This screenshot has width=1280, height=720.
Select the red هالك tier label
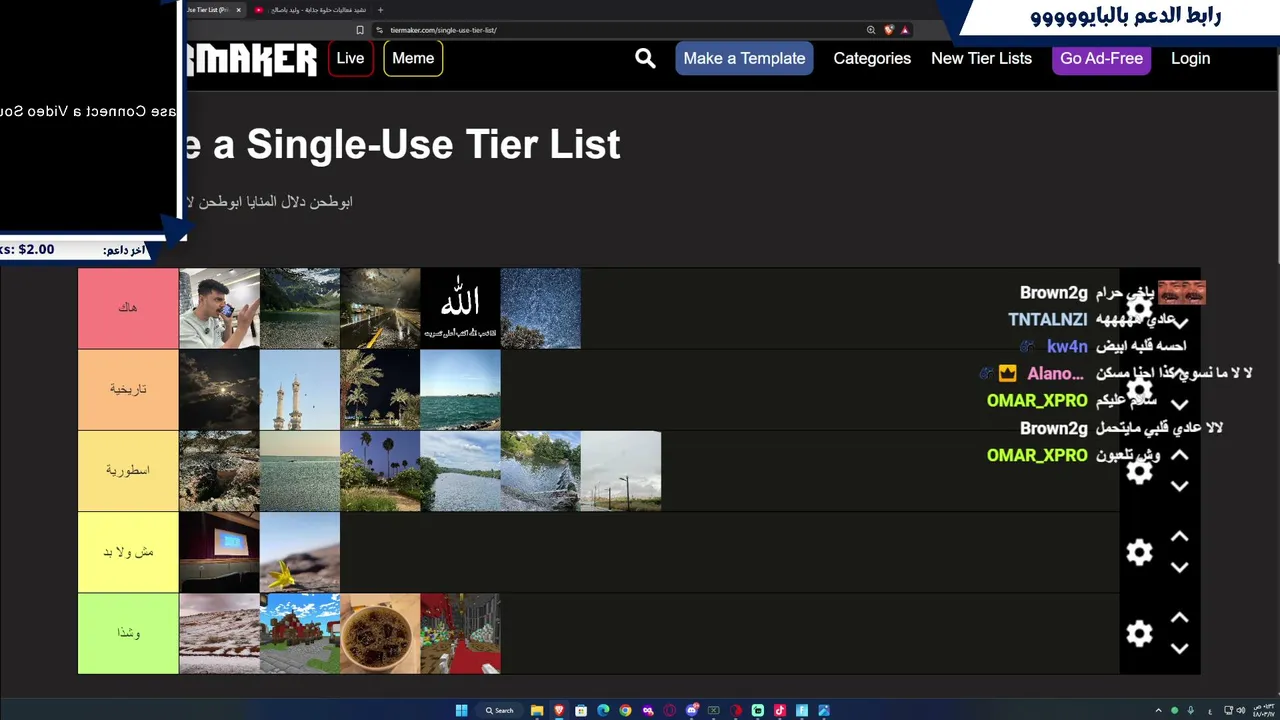[x=128, y=308]
